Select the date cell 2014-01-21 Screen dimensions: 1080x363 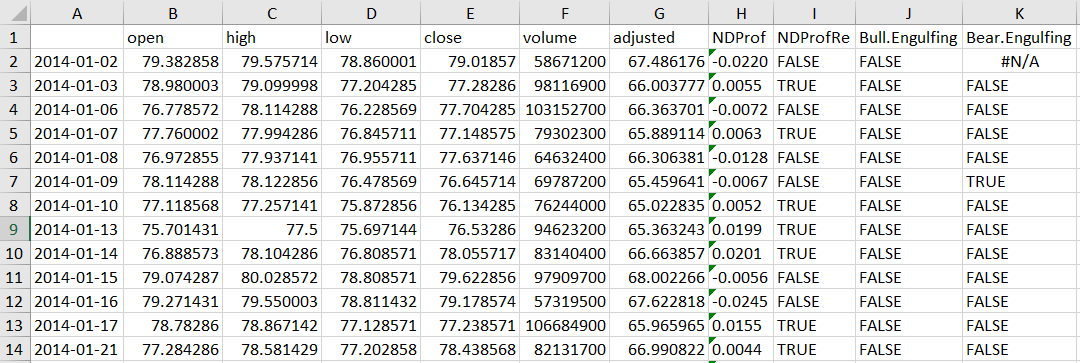[77, 349]
